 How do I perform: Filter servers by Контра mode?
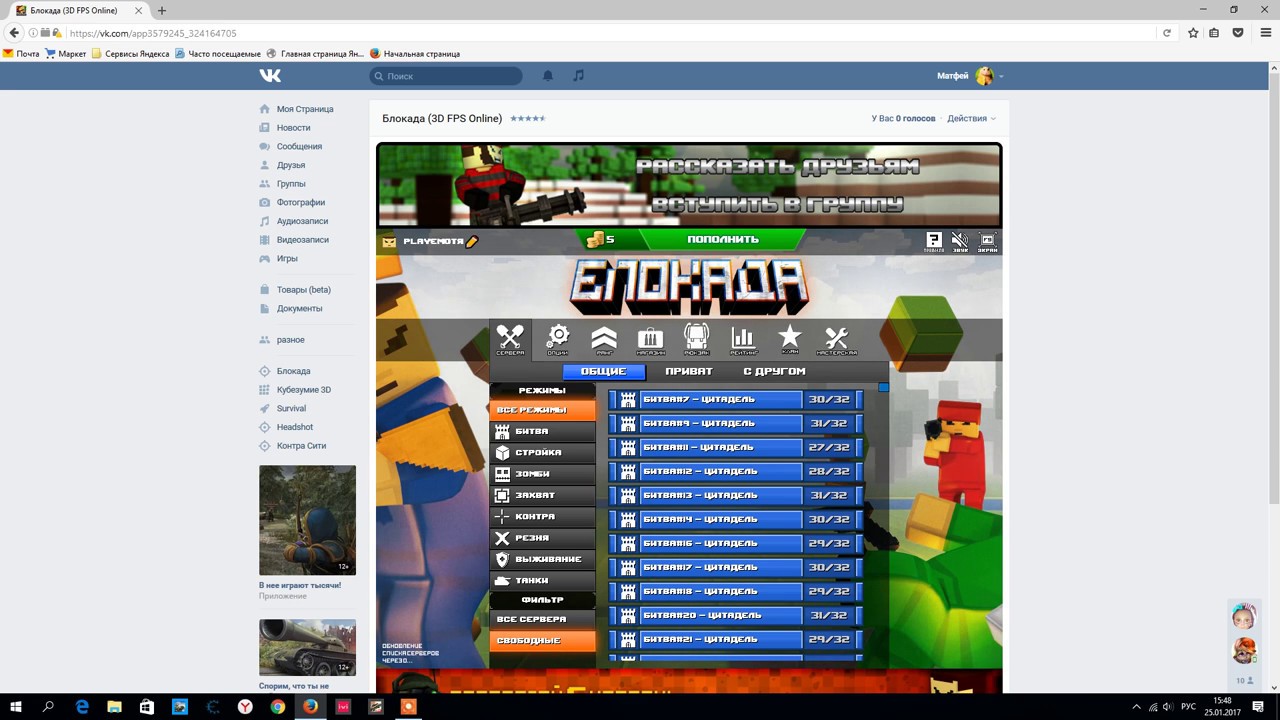pyautogui.click(x=542, y=516)
